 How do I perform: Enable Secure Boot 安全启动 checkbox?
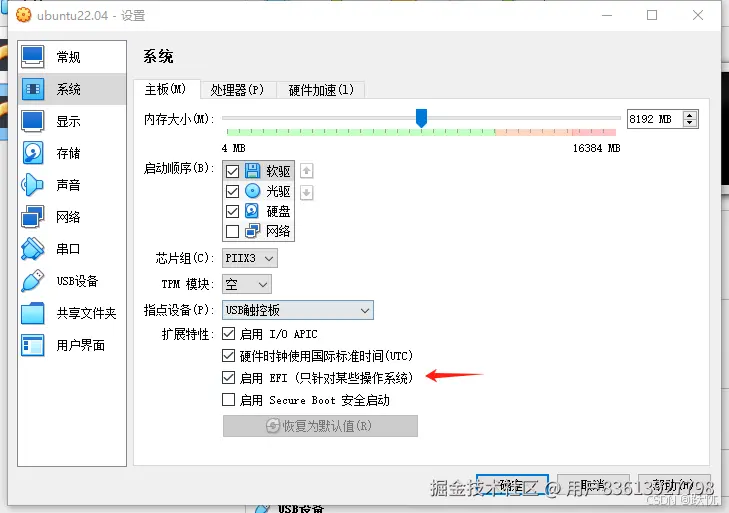pyautogui.click(x=228, y=400)
